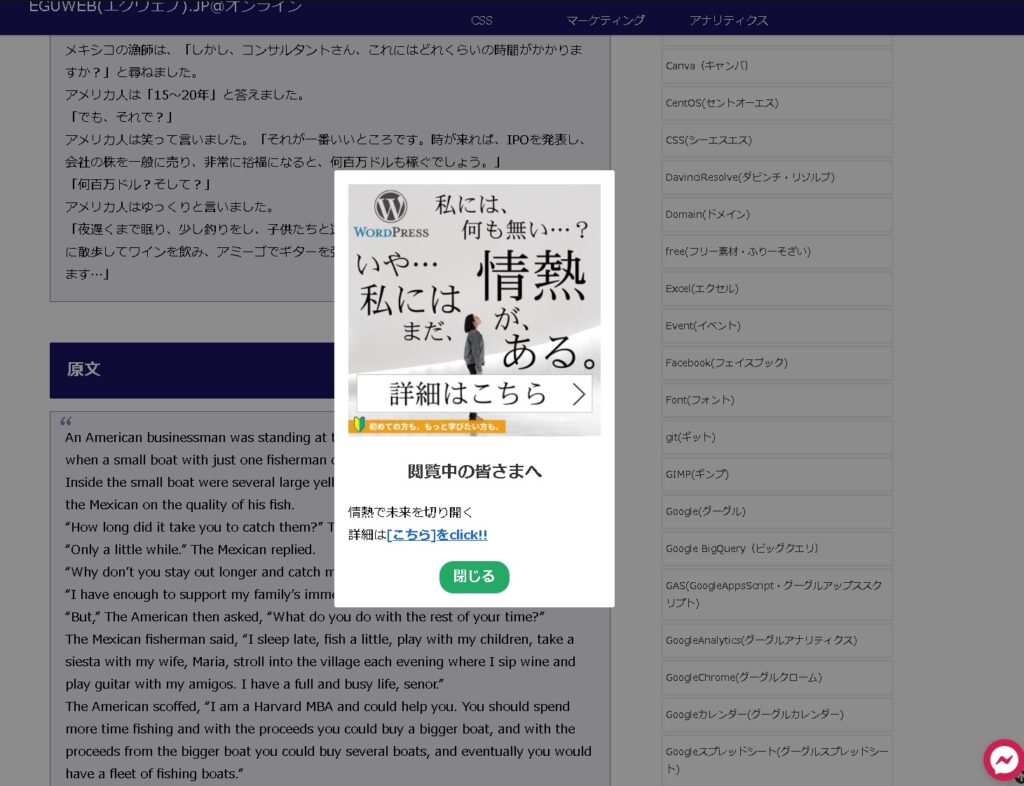Follow the [こちら]をclick!! link

coord(437,535)
